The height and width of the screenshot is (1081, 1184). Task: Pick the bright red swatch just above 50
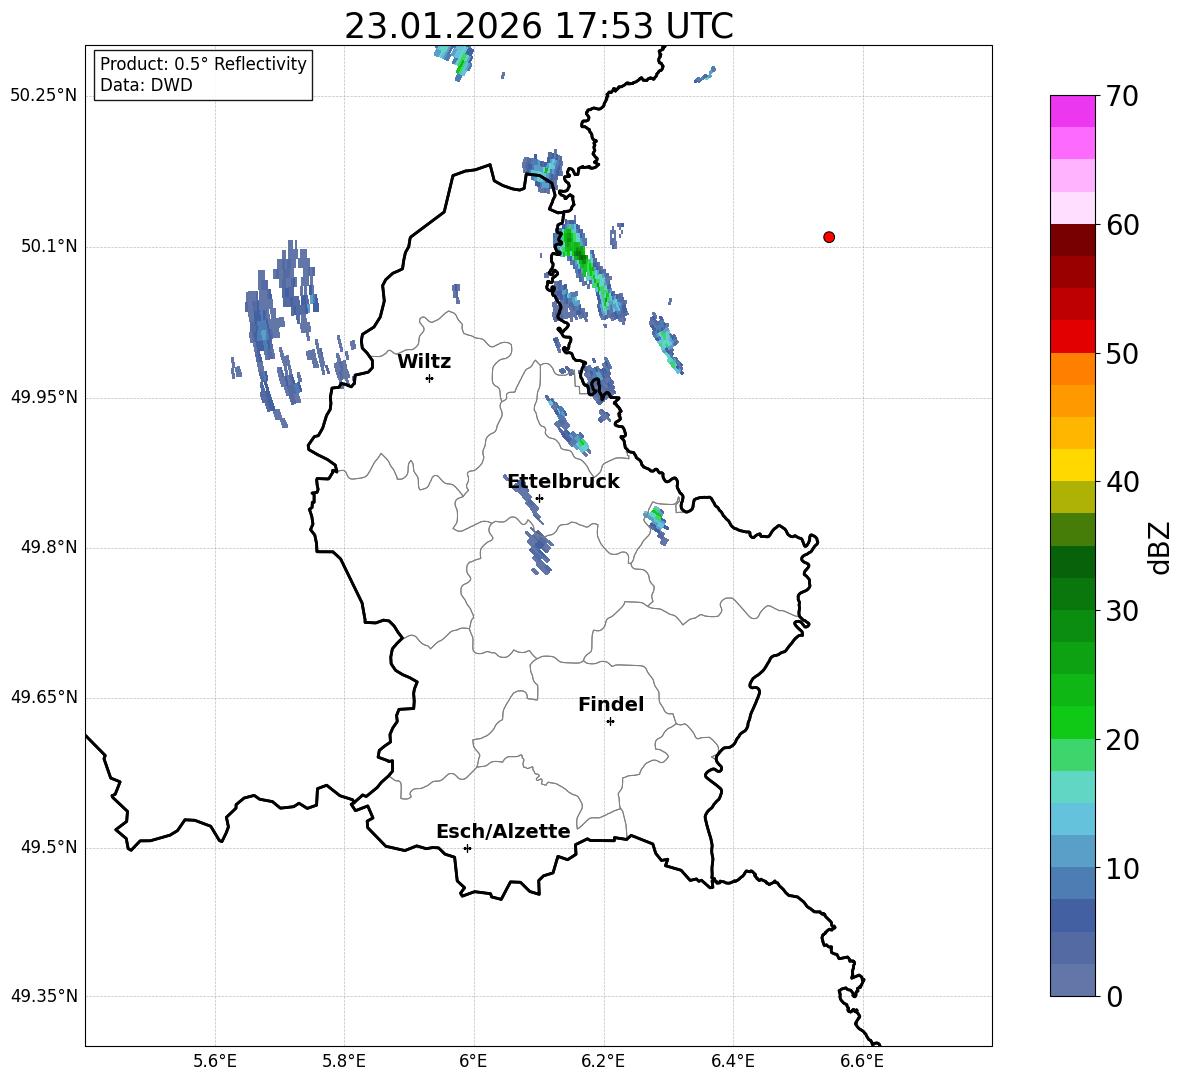(1072, 337)
